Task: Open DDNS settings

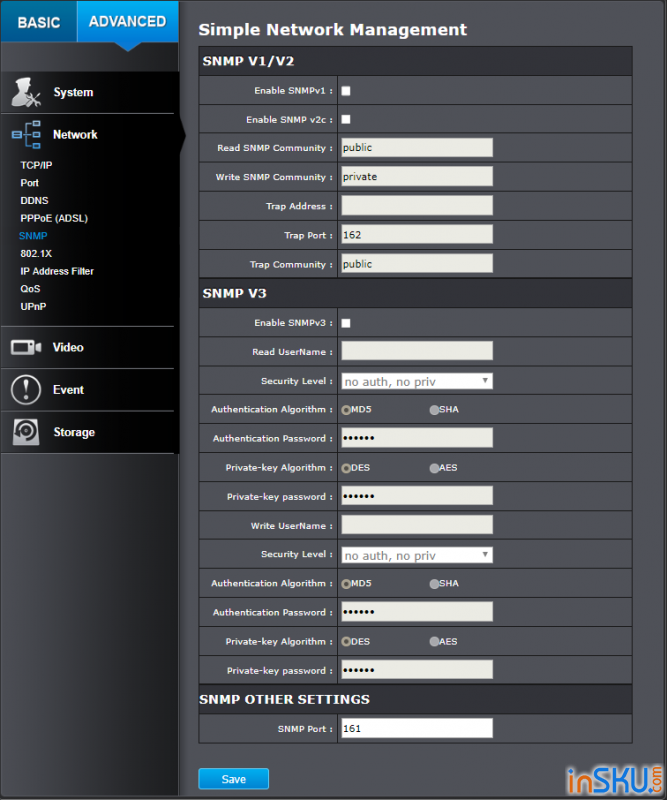Action: pos(34,201)
